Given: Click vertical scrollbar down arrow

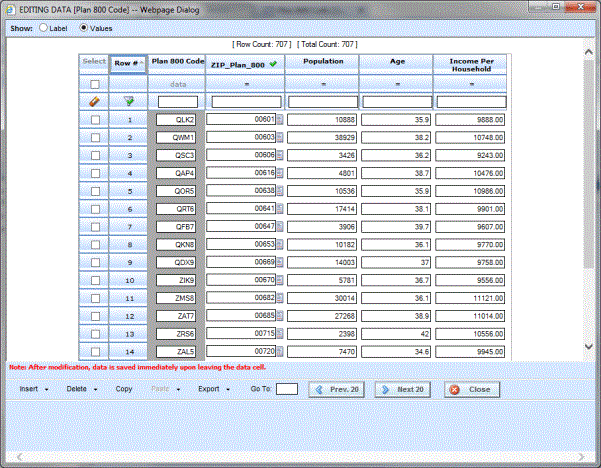Looking at the screenshot, I should pyautogui.click(x=589, y=346).
